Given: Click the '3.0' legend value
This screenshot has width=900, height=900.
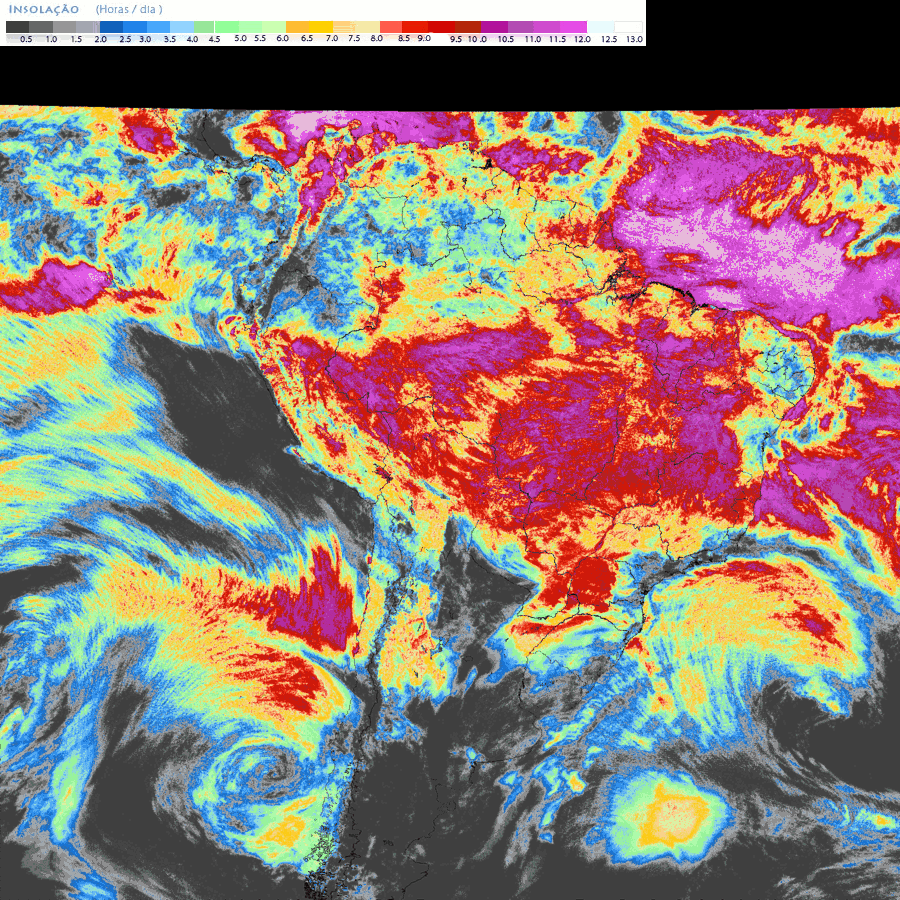Looking at the screenshot, I should click(x=145, y=39).
